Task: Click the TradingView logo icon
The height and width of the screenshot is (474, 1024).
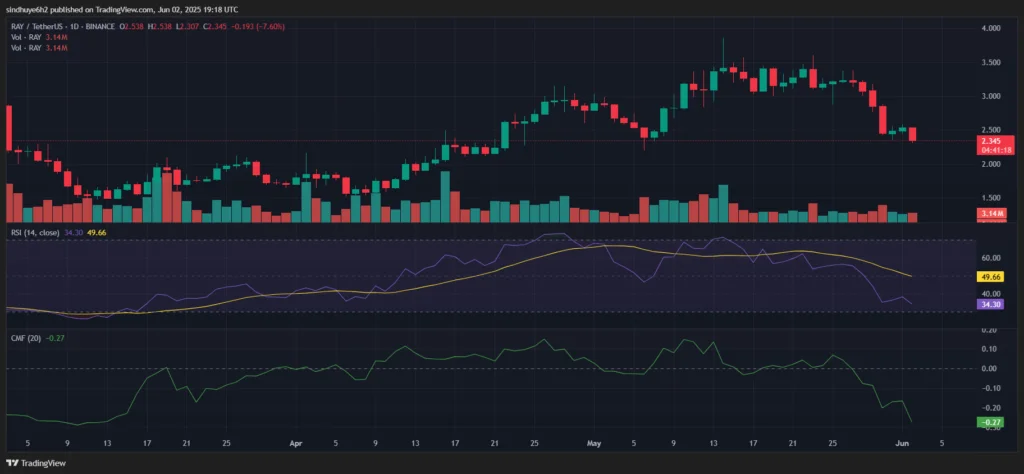Action: tap(13, 463)
